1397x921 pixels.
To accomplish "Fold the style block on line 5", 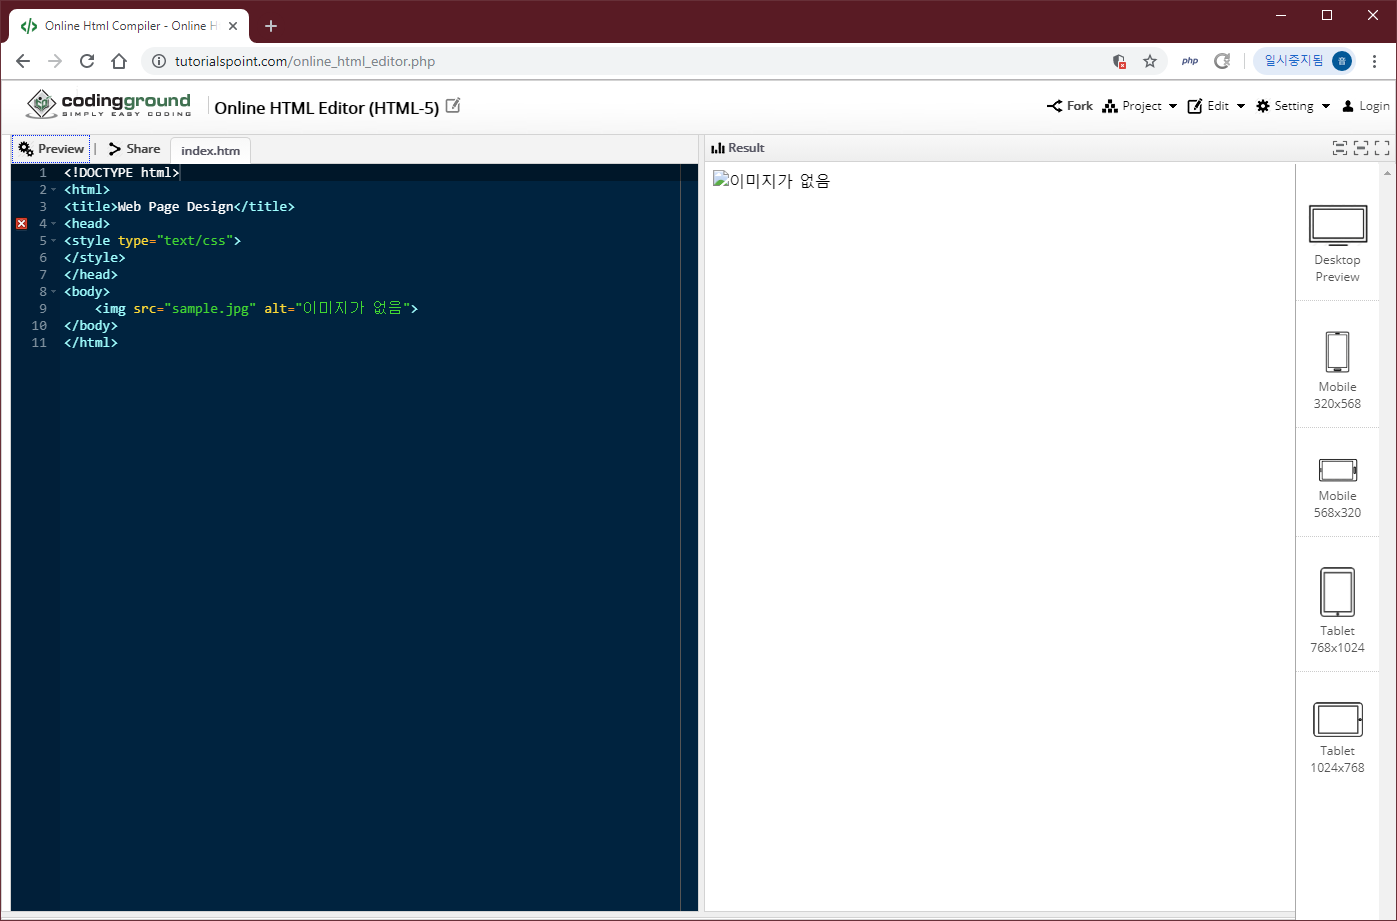I will point(53,241).
